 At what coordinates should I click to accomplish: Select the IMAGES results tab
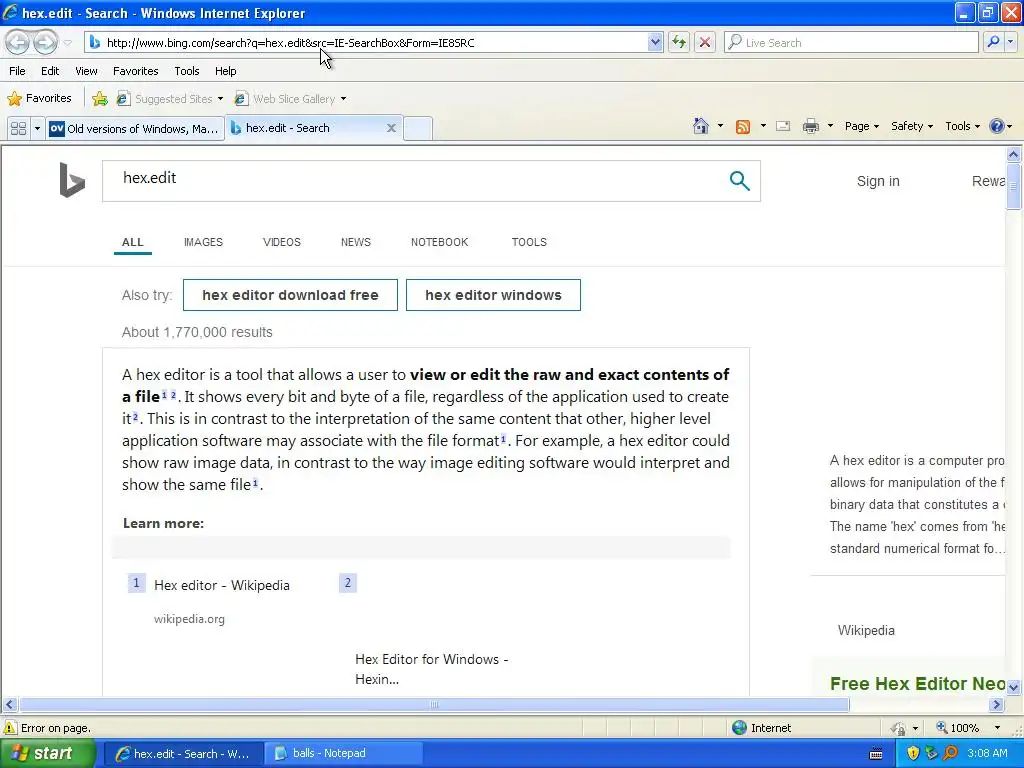point(203,242)
